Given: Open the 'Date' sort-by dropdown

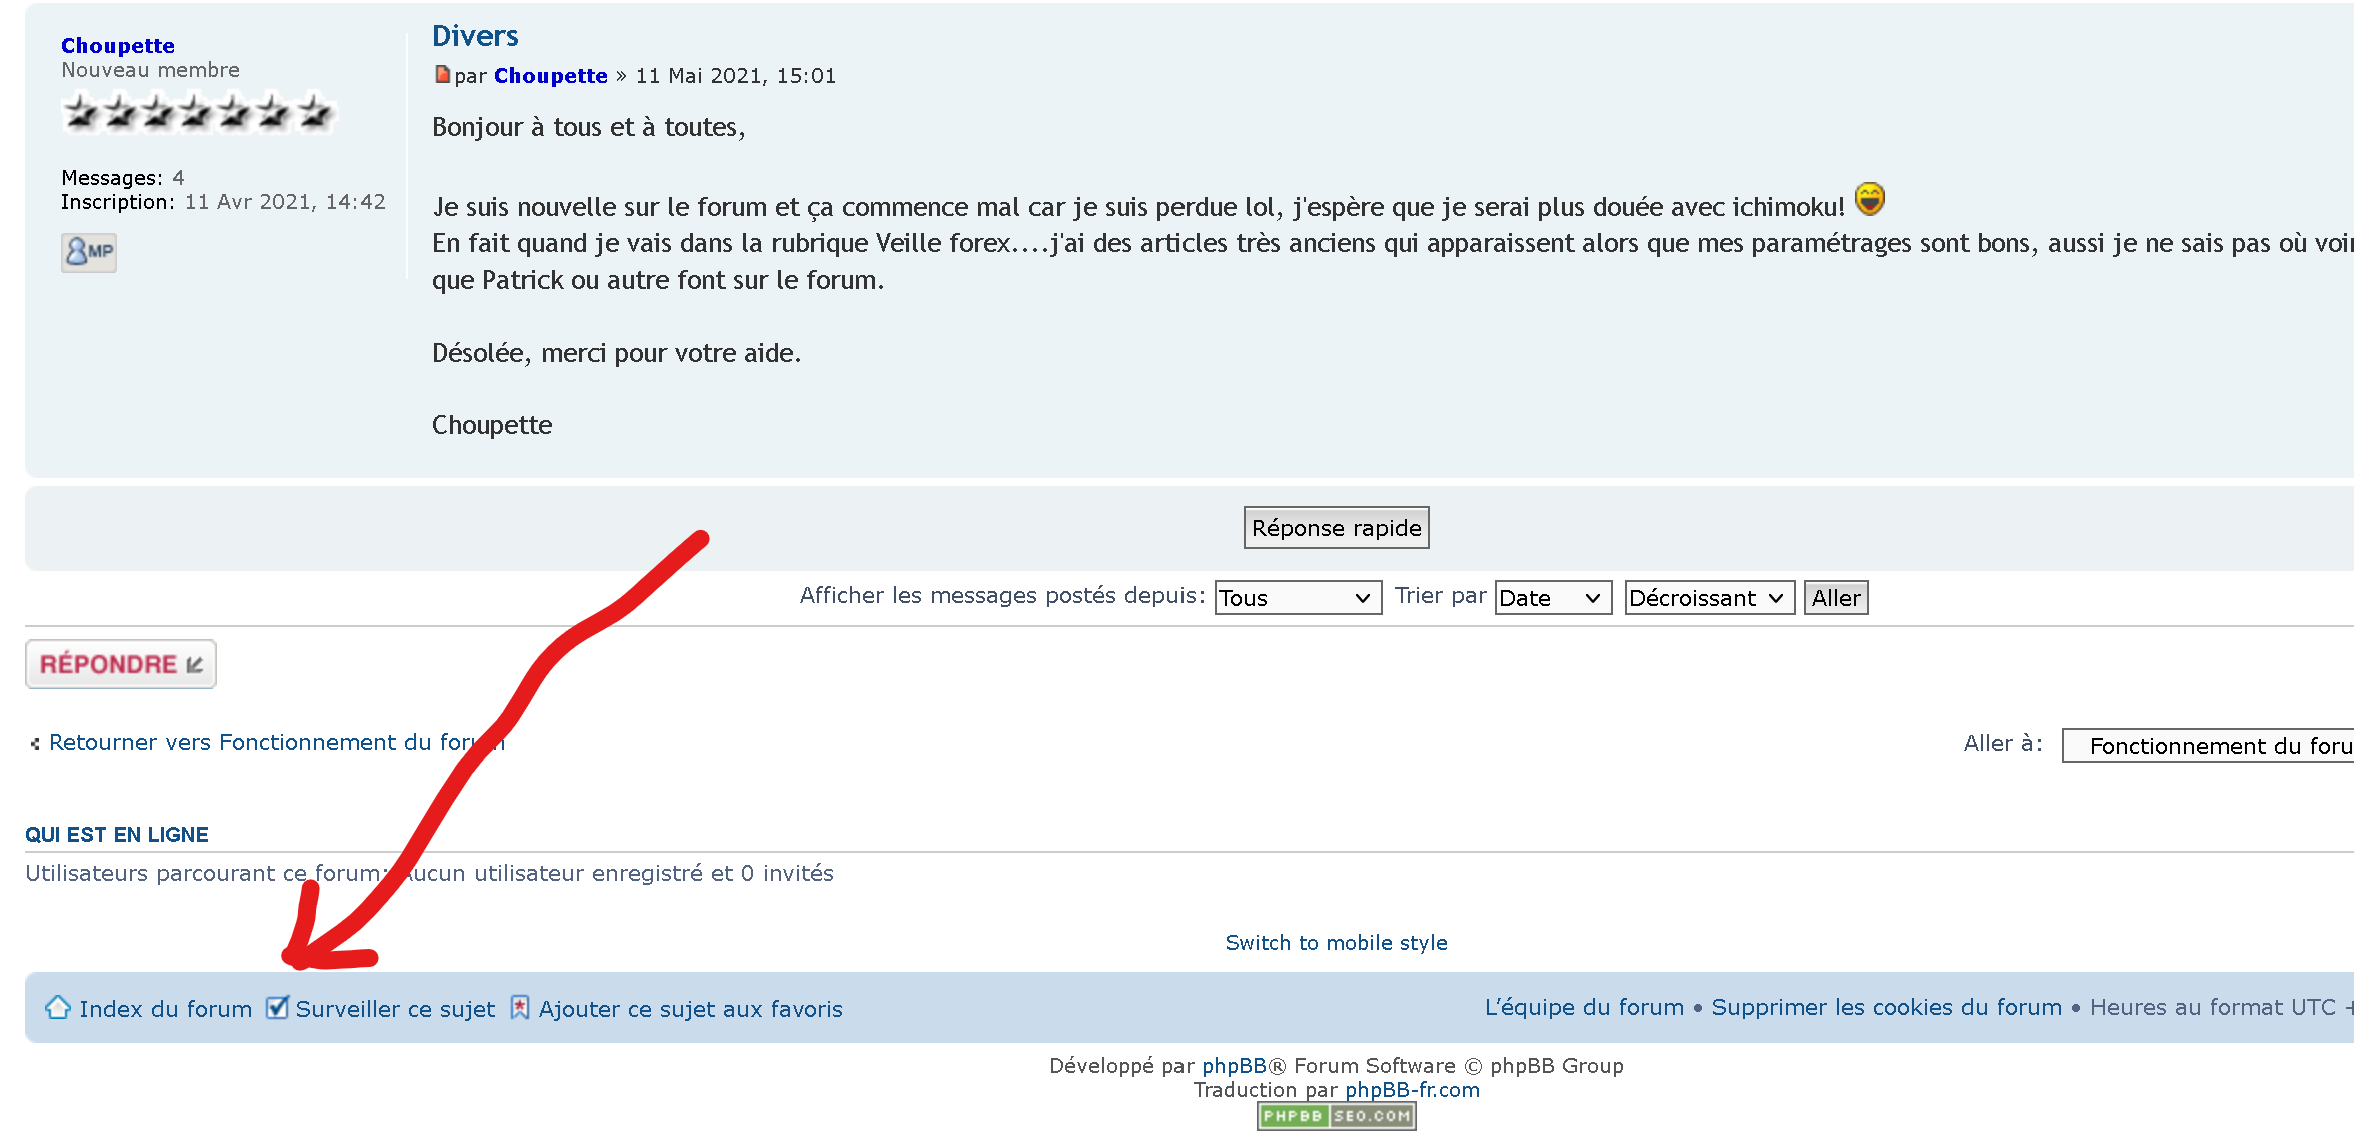Looking at the screenshot, I should point(1552,598).
